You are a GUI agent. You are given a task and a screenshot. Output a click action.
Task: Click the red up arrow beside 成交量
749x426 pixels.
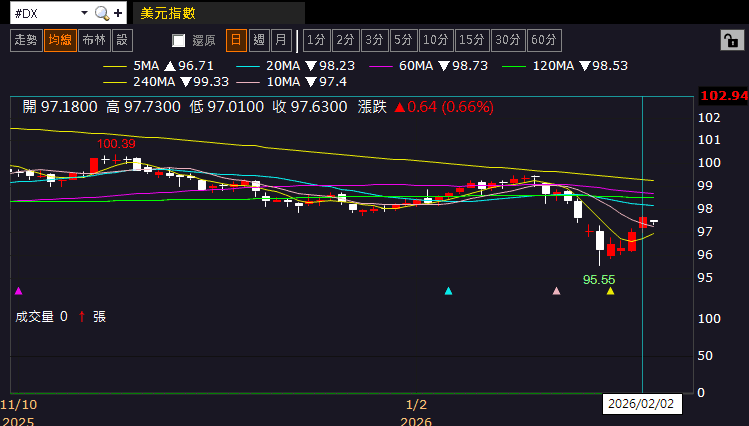point(81,316)
